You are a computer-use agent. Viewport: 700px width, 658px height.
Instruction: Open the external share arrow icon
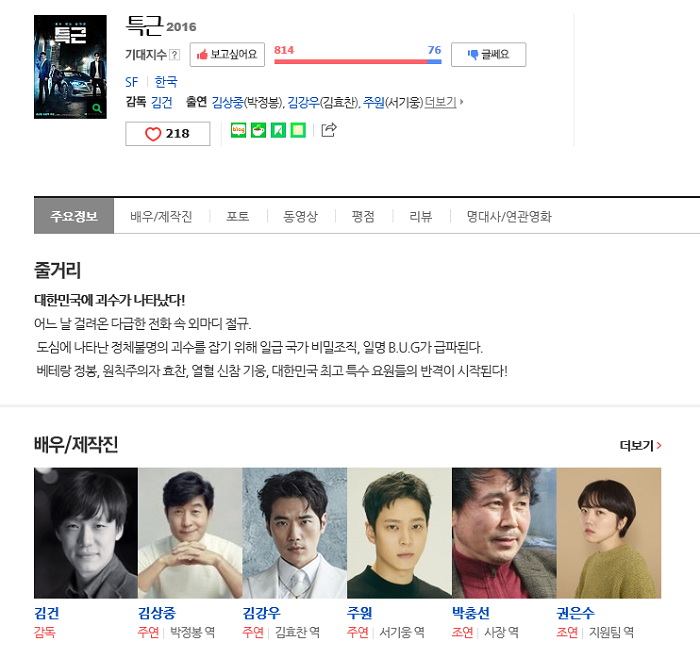pyautogui.click(x=329, y=130)
